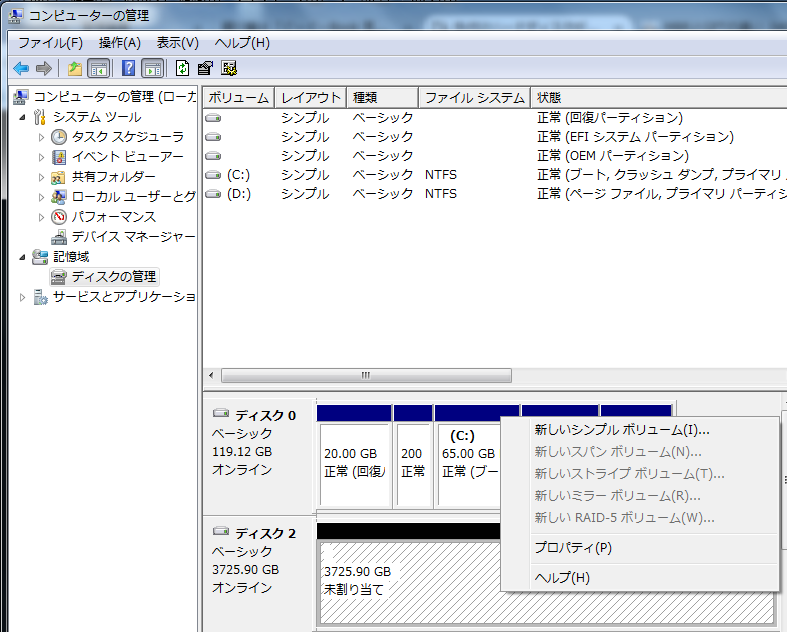The image size is (787, 632).
Task: Open the 操作(A) menu
Action: [x=119, y=43]
